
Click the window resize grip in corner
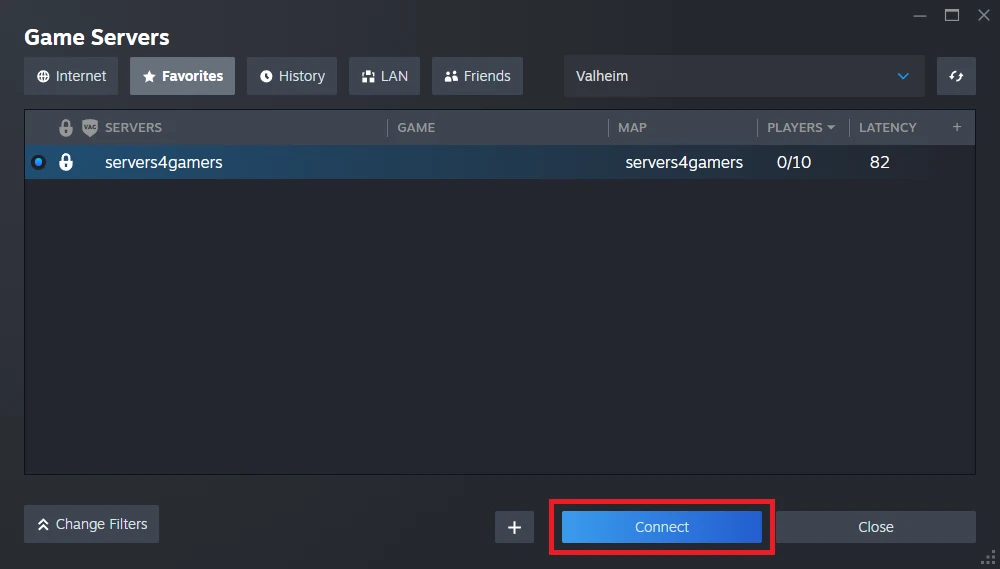(989, 558)
